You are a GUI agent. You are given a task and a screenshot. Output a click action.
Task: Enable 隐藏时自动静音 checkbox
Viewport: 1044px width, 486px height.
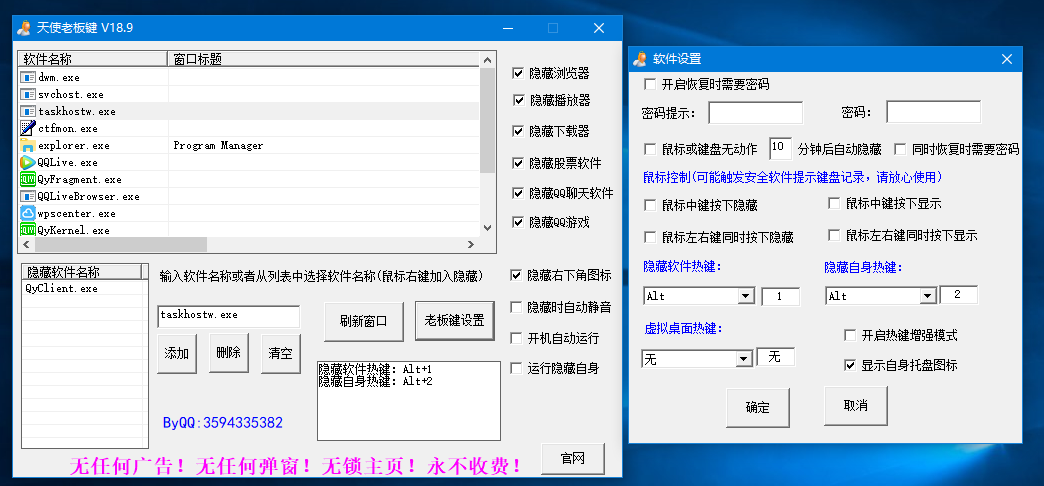click(x=516, y=307)
